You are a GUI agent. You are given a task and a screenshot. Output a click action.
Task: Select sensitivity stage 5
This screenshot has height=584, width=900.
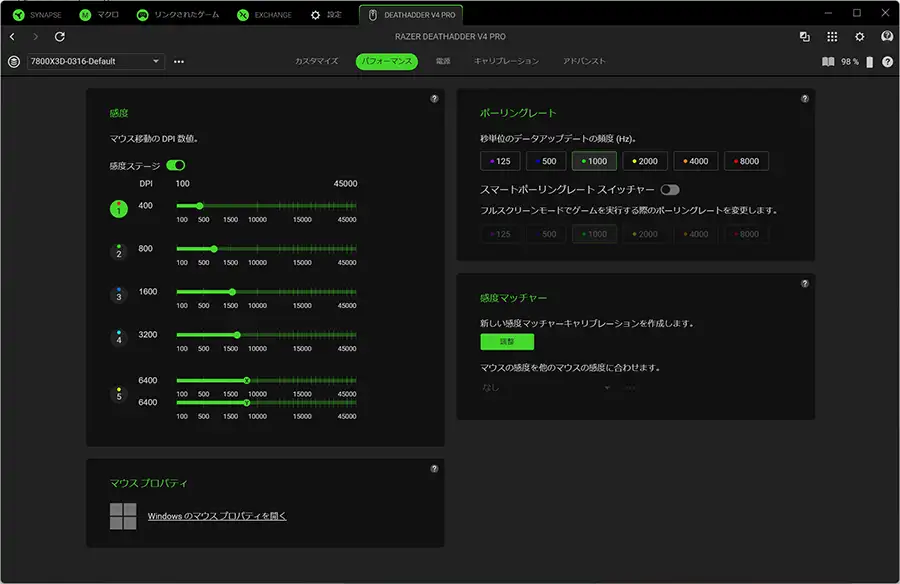pyautogui.click(x=119, y=394)
